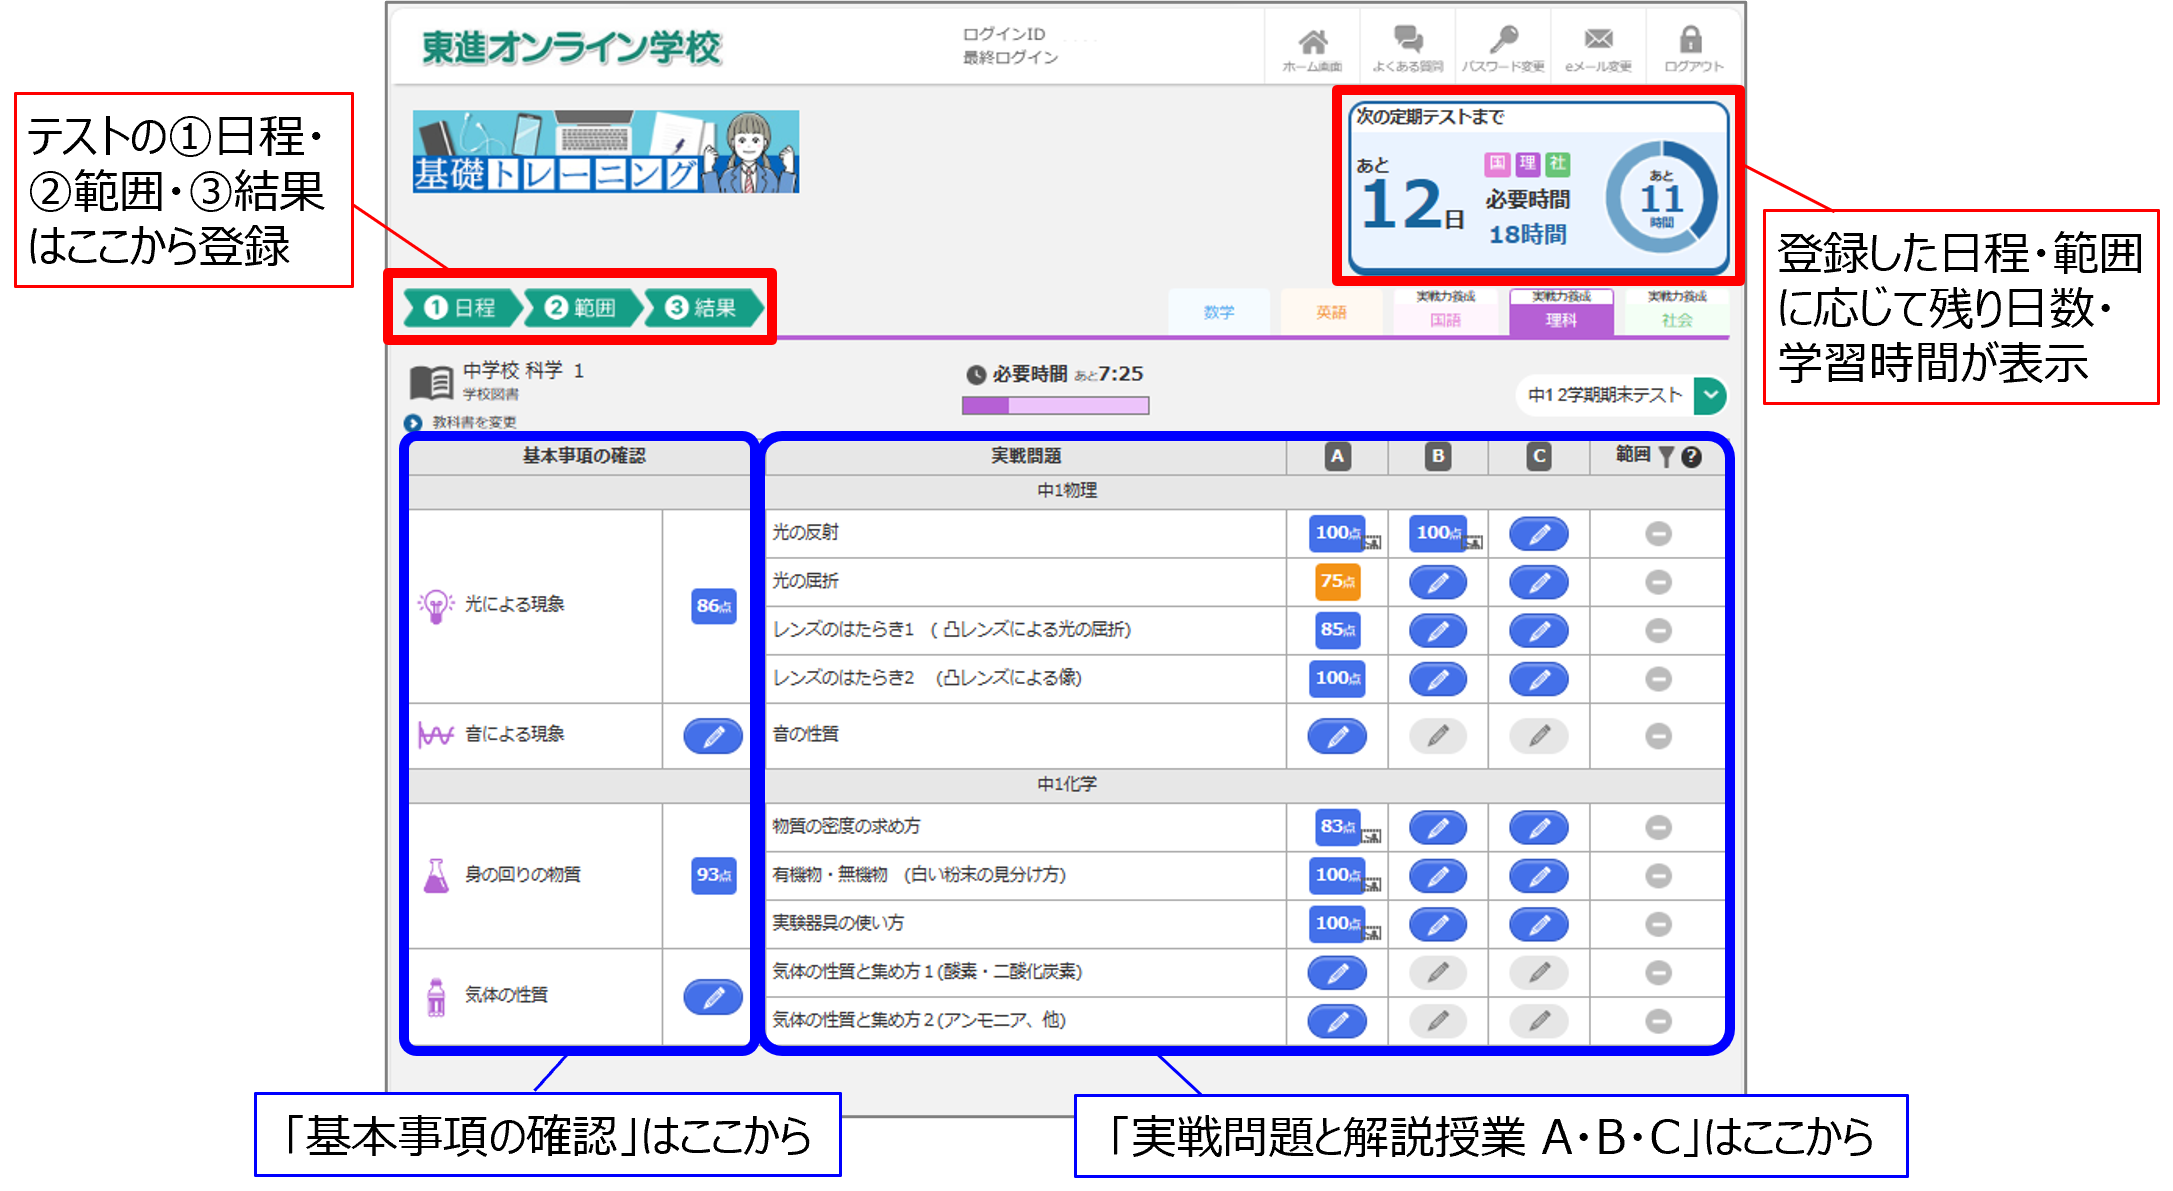This screenshot has width=2173, height=1191.
Task: Click 気体の性質と集め方1 greyed column C pencil
Action: tap(1538, 972)
